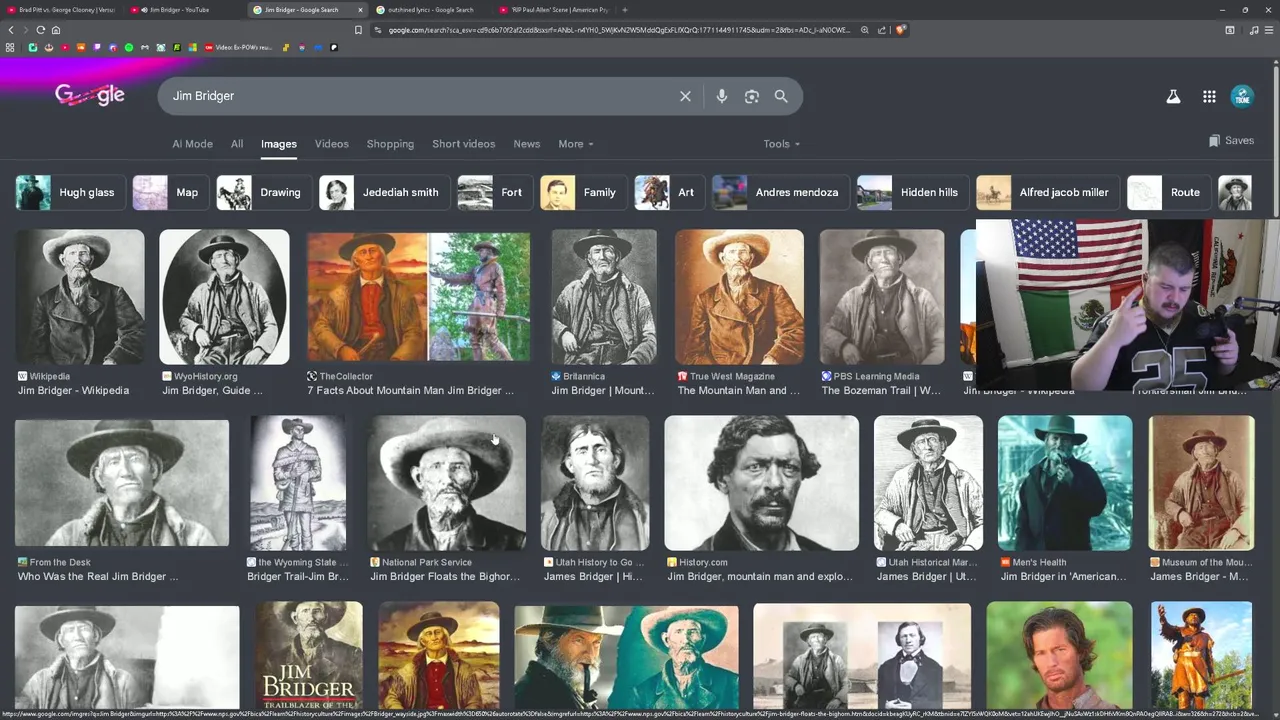Open Wyoming State Bridger Trail statue thumbnail
The image size is (1280, 720).
point(298,483)
